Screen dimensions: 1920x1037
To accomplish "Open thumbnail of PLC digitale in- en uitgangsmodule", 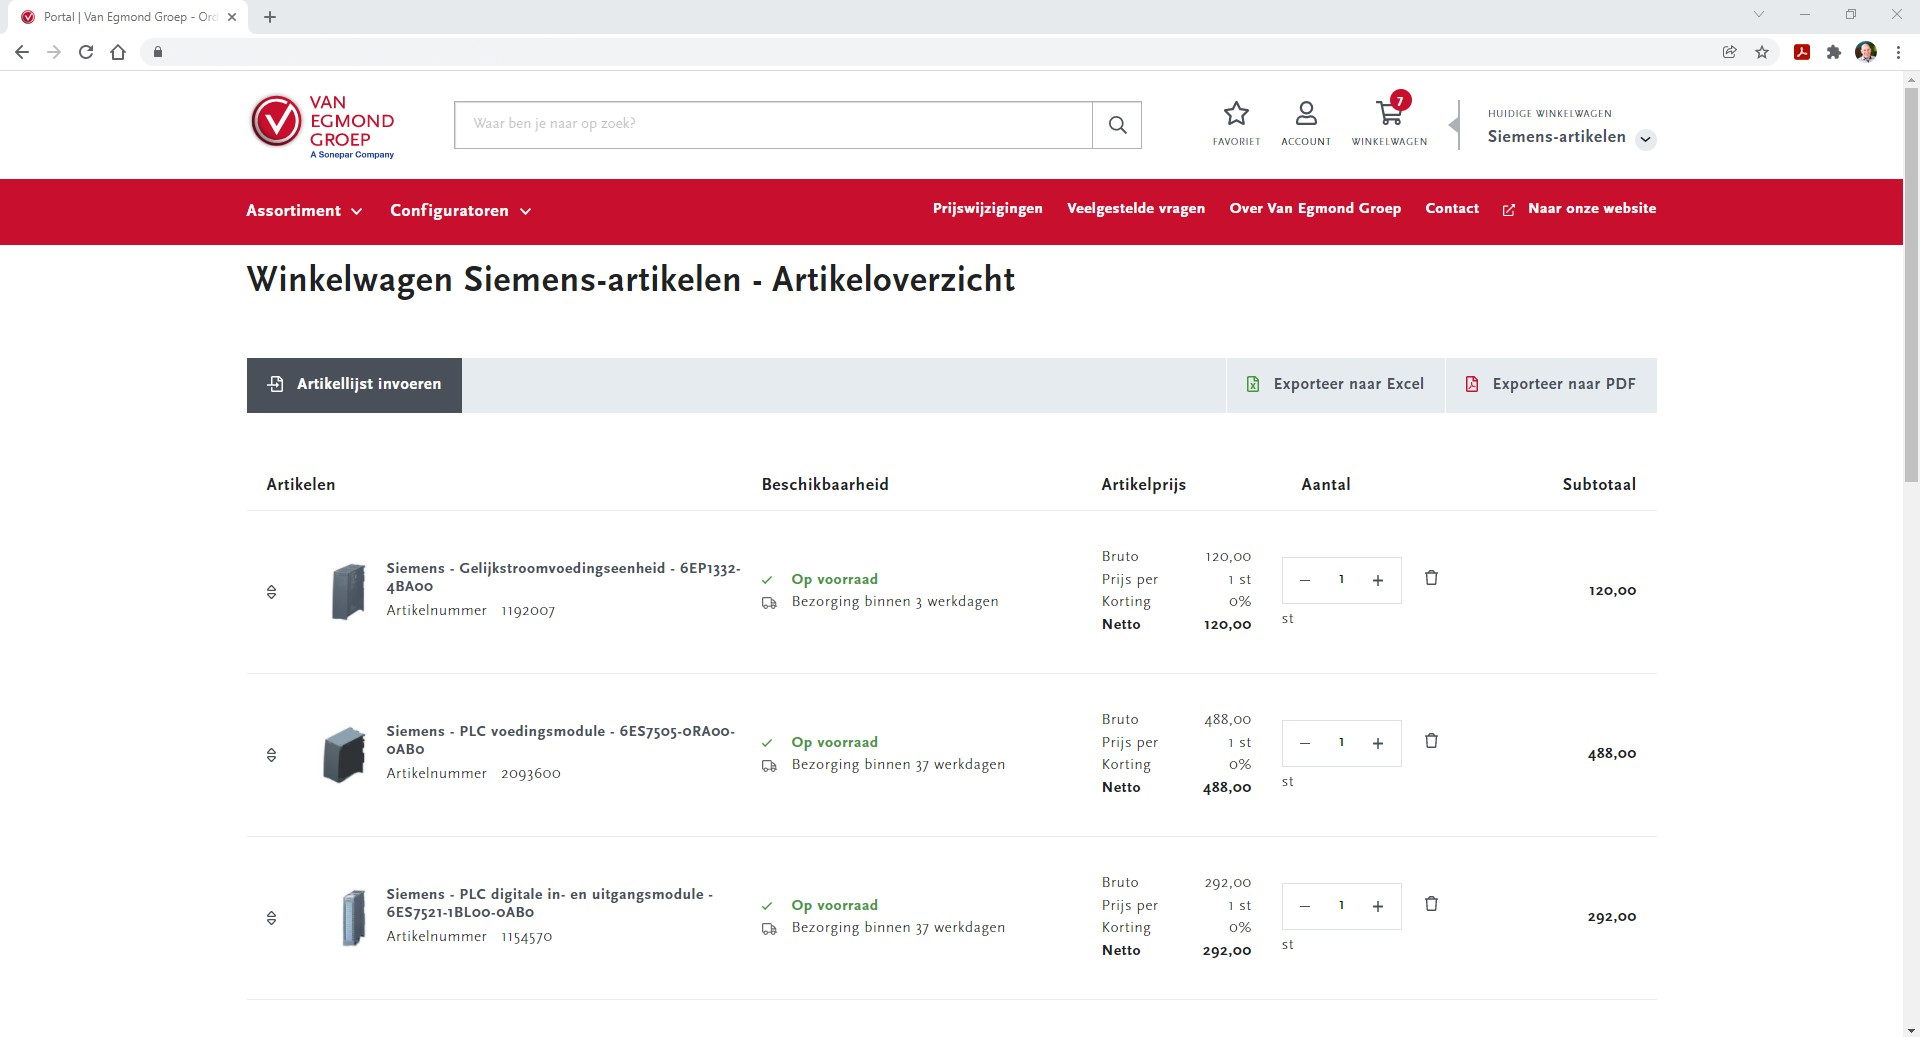I will click(353, 917).
